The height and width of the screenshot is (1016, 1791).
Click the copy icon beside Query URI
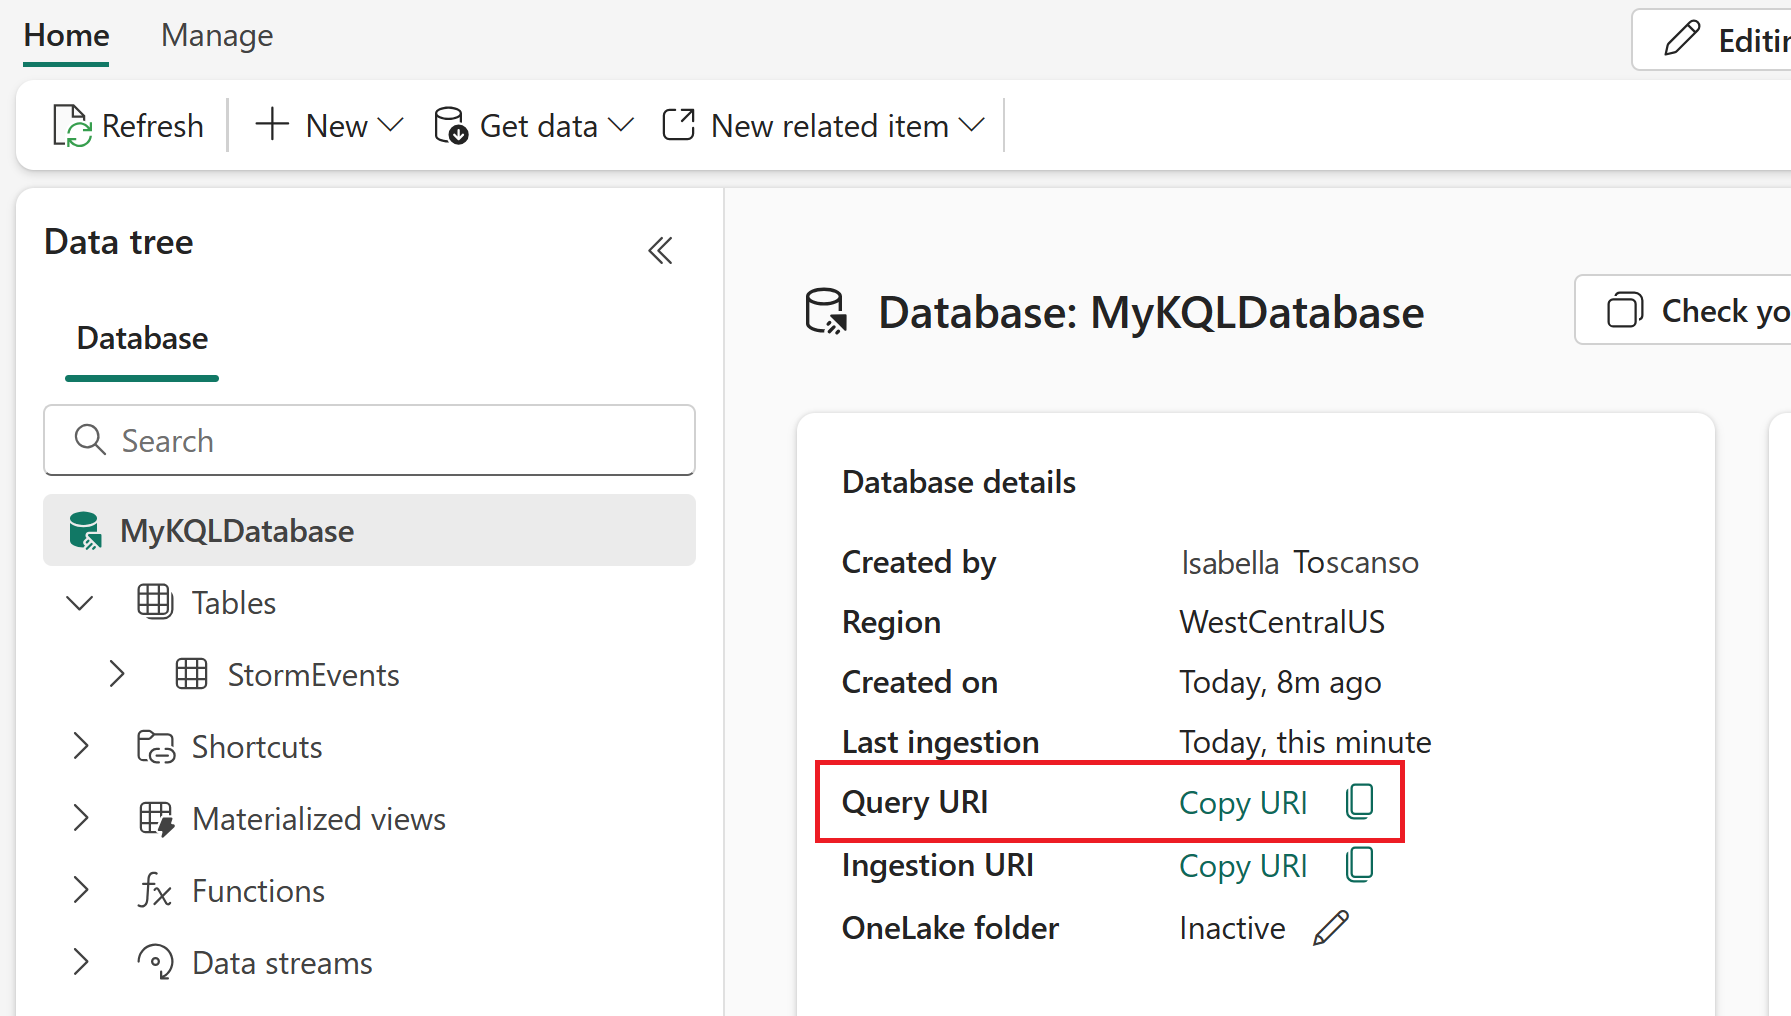pyautogui.click(x=1359, y=801)
